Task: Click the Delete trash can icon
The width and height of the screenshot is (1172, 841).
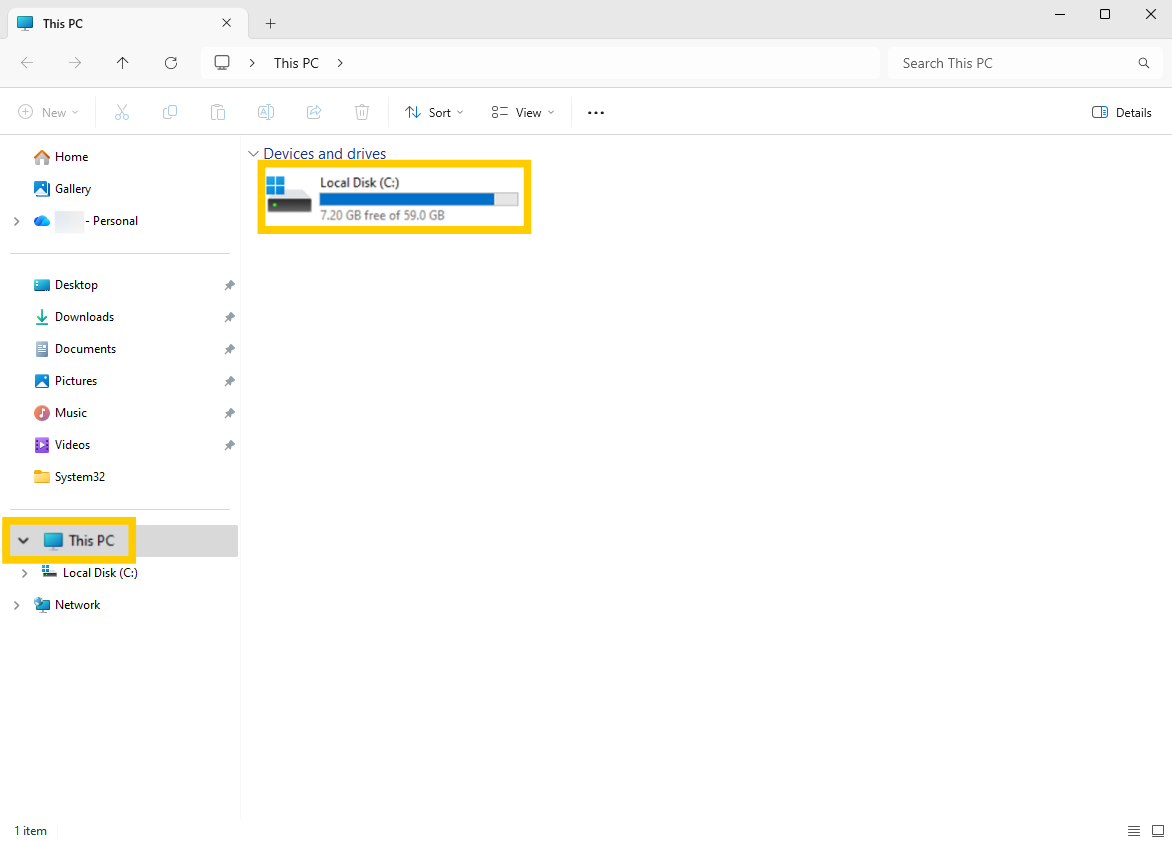Action: [362, 112]
